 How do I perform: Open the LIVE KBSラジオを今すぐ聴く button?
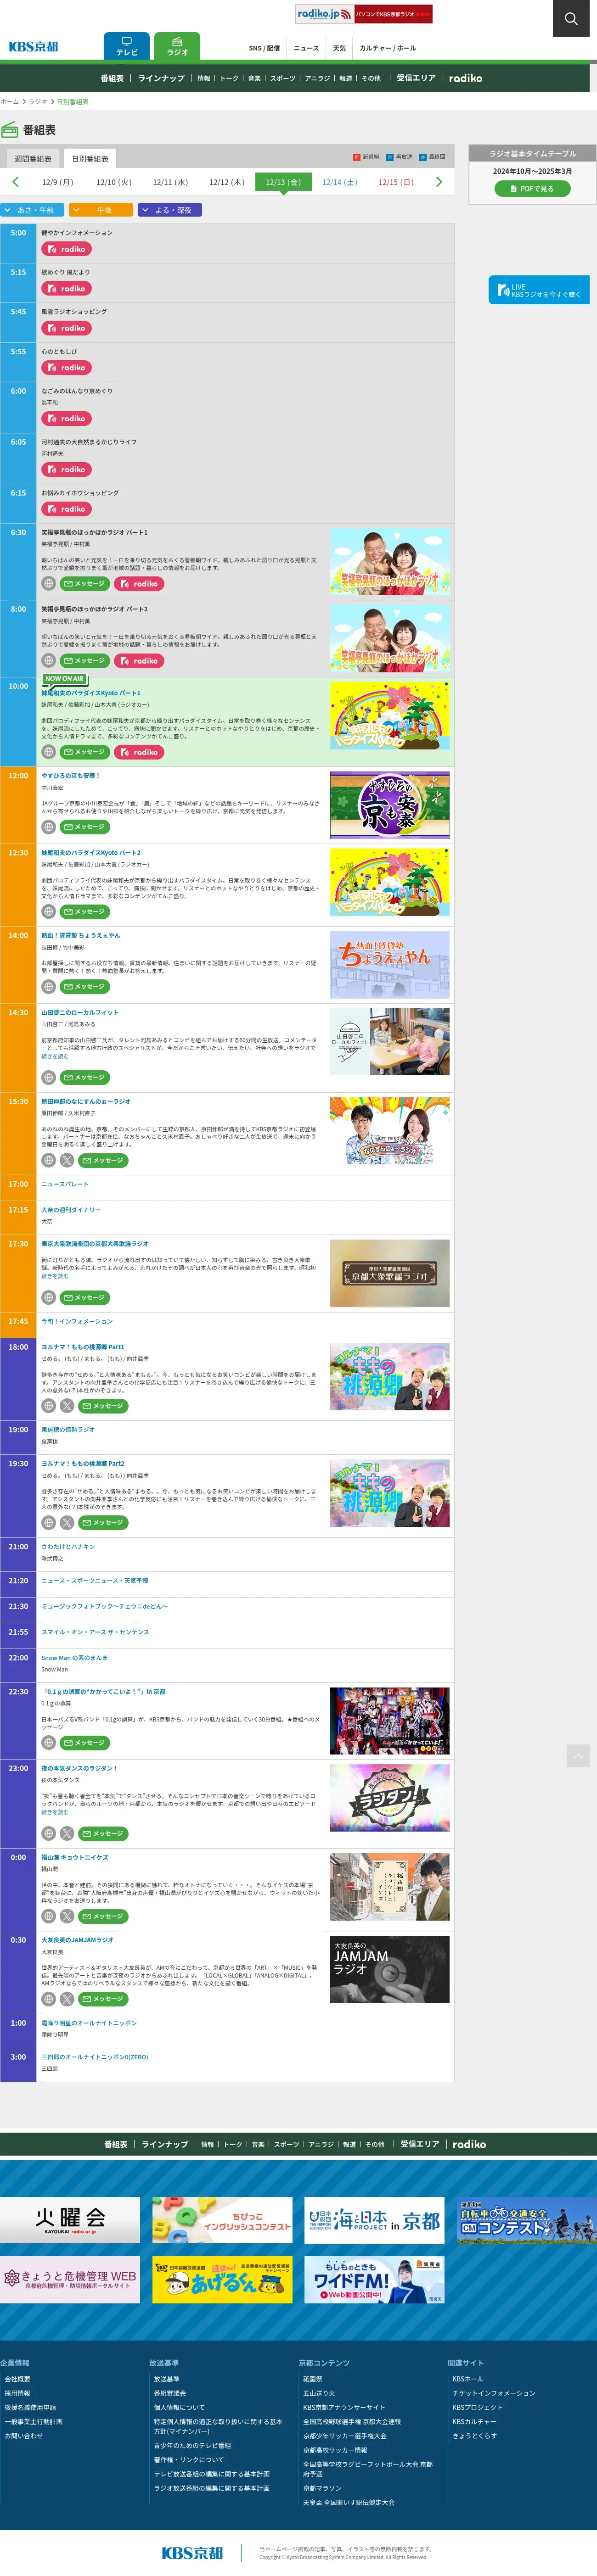539,290
